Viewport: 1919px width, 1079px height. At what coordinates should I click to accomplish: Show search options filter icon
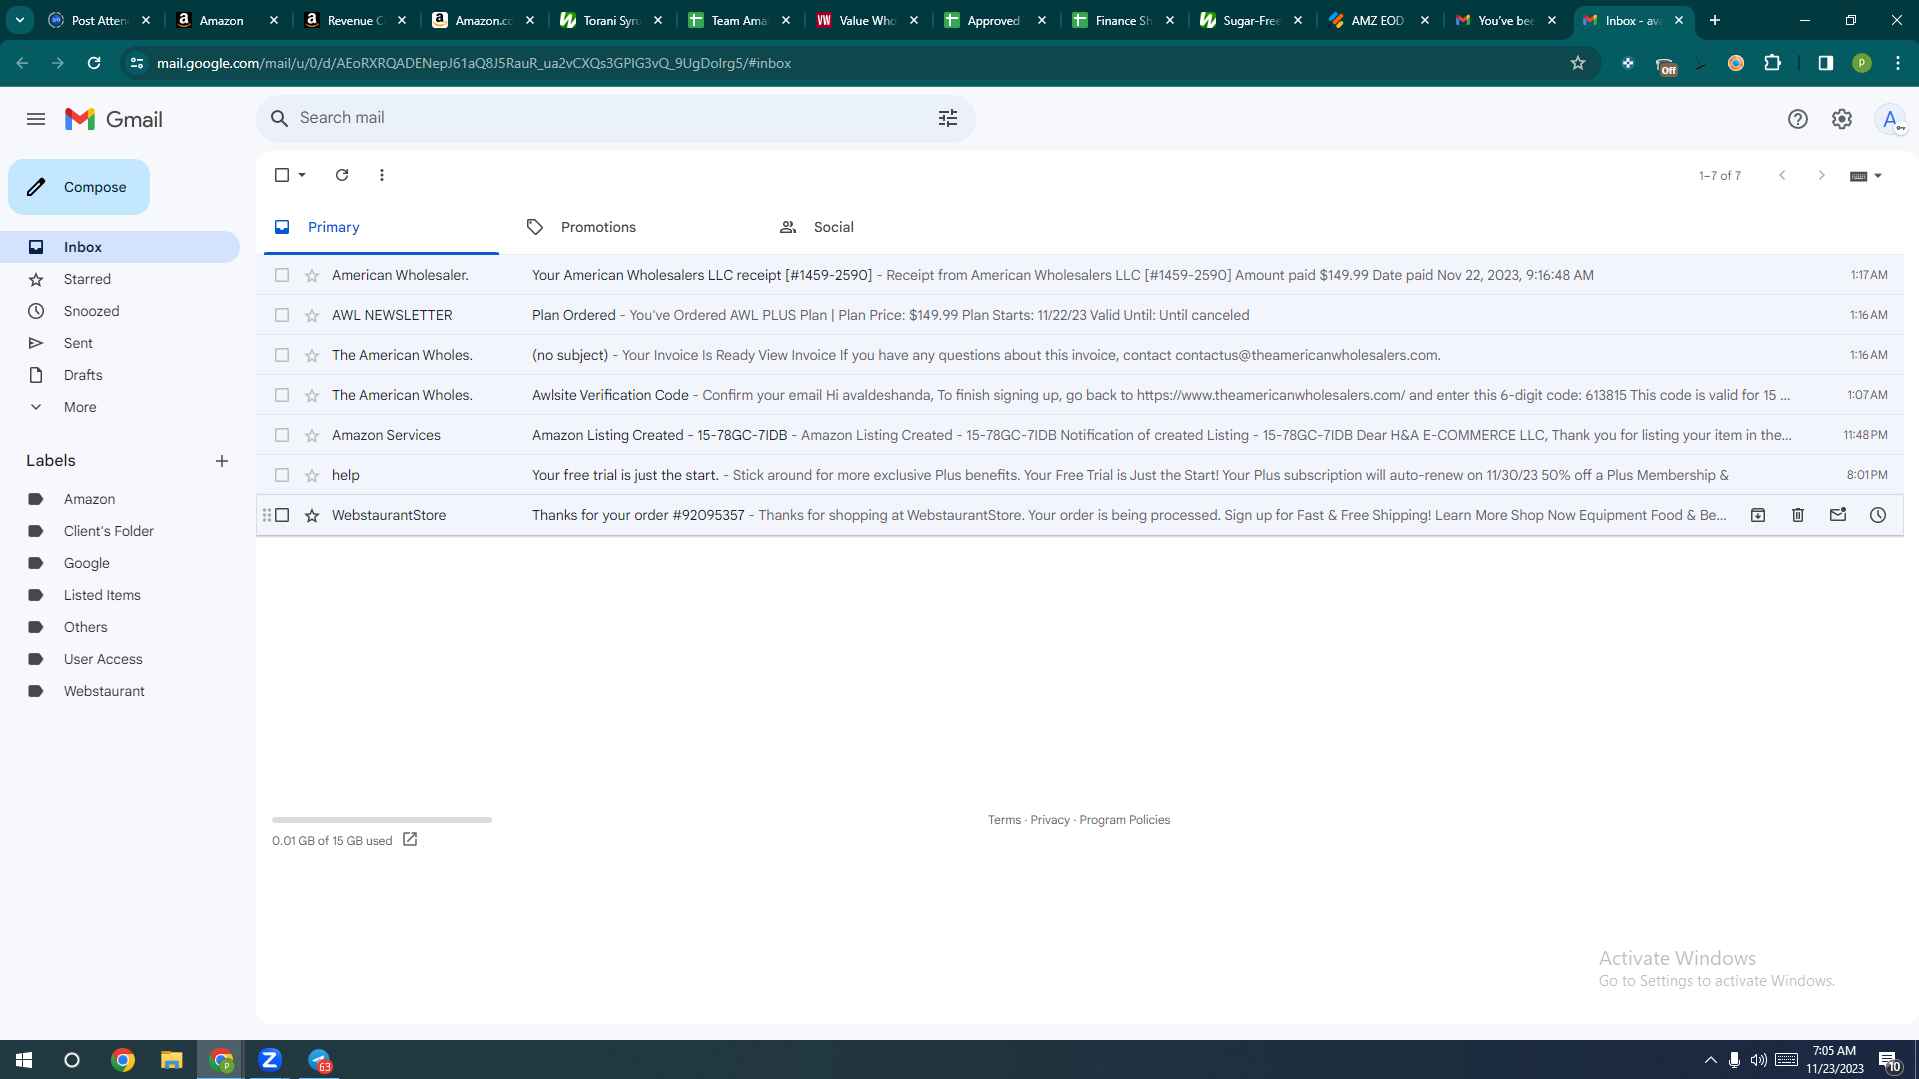coord(948,118)
